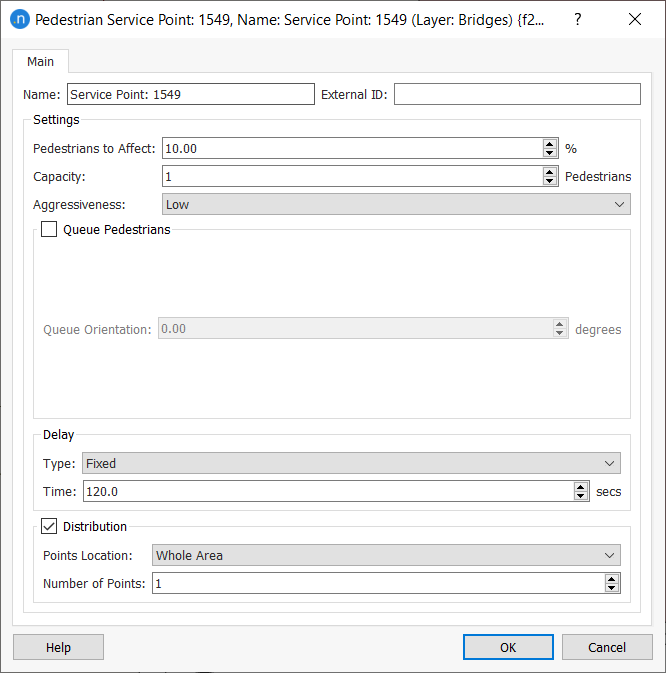Click the Cancel button
Screen dimensions: 666x673
(607, 647)
